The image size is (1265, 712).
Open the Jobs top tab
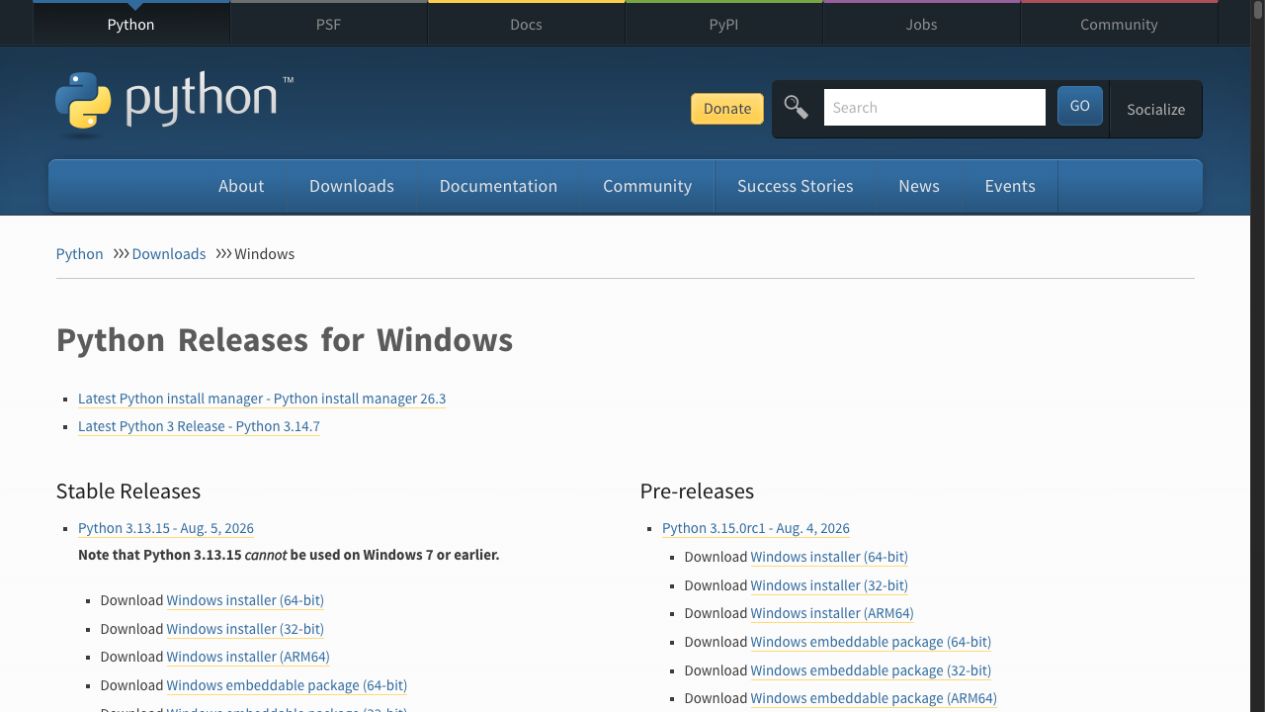(x=921, y=24)
